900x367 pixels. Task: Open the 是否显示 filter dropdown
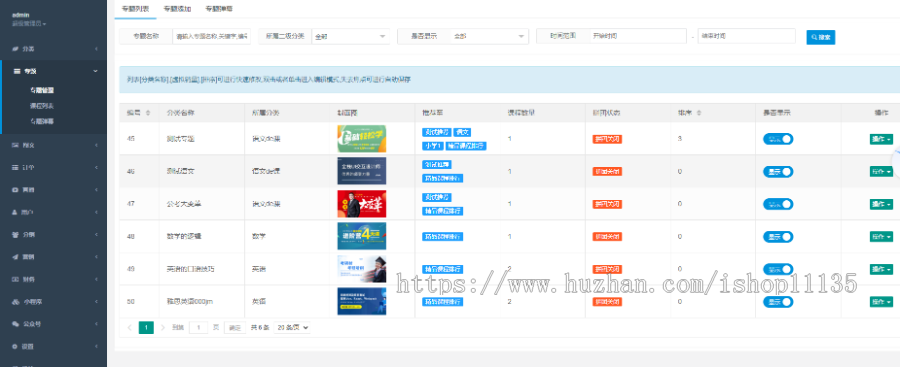coord(489,36)
